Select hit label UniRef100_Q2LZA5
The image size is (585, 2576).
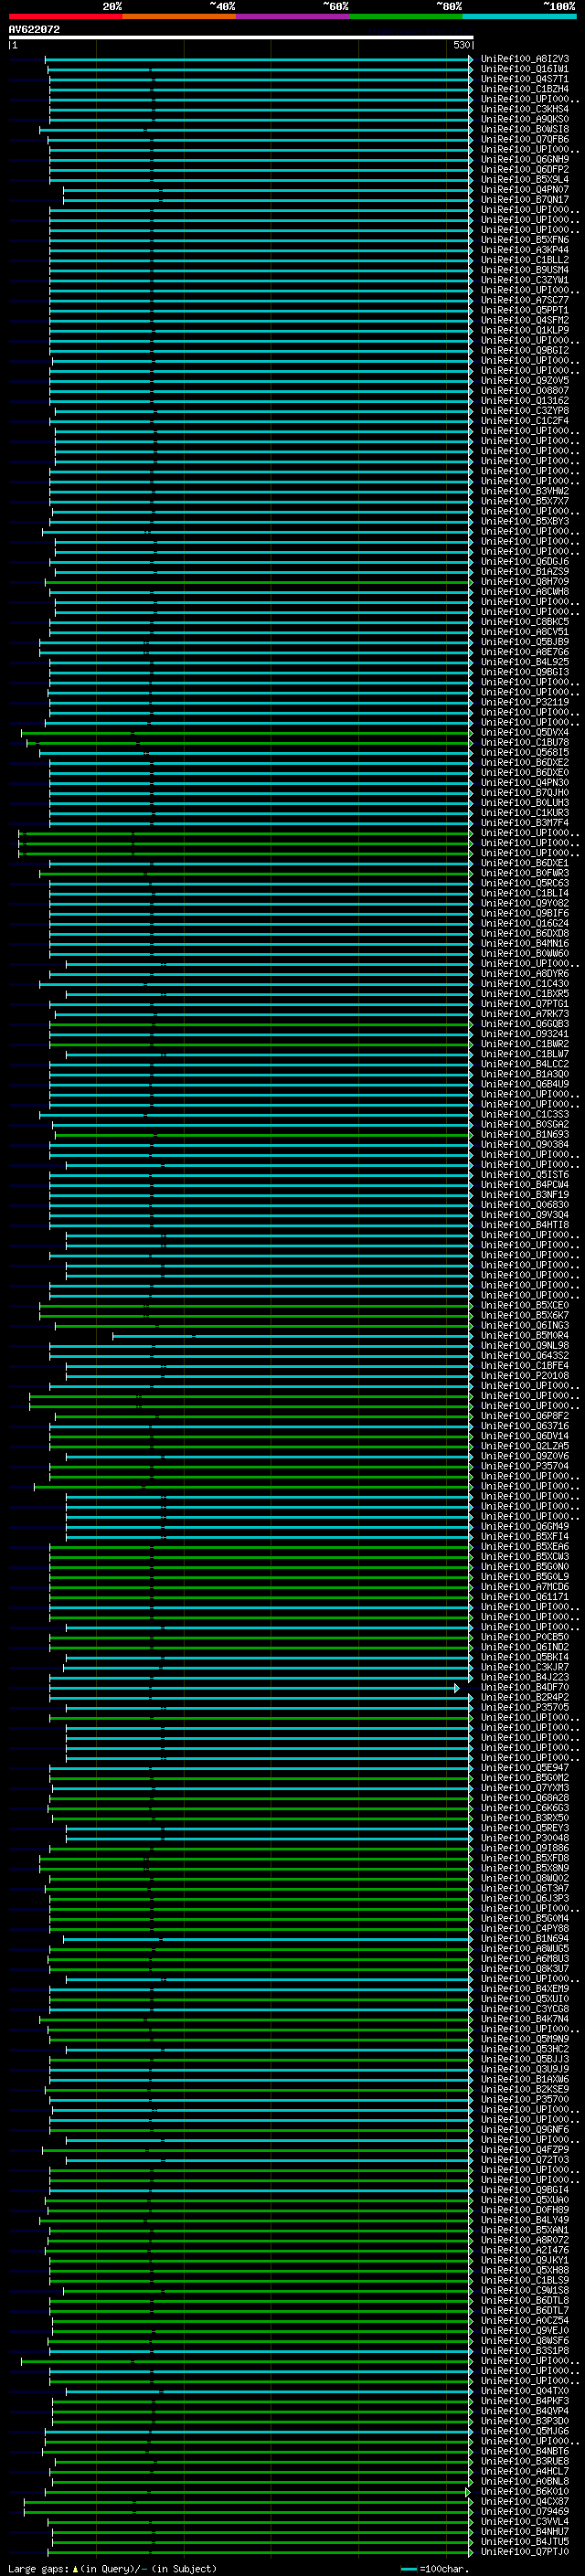click(x=524, y=1446)
